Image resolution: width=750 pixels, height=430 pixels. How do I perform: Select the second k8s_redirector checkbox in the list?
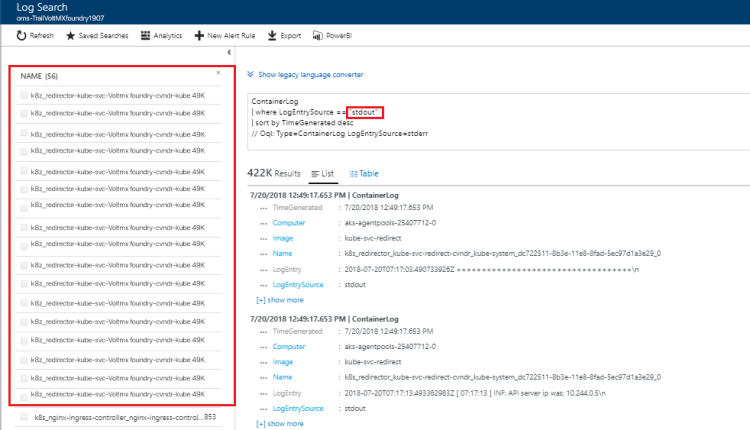click(22, 113)
